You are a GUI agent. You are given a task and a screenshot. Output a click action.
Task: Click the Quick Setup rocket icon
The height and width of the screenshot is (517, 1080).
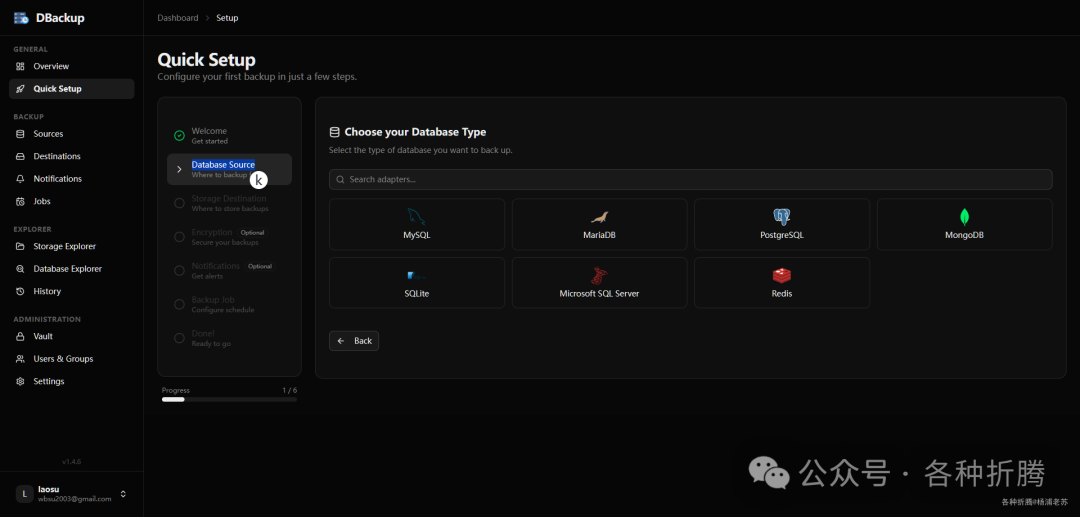20,89
